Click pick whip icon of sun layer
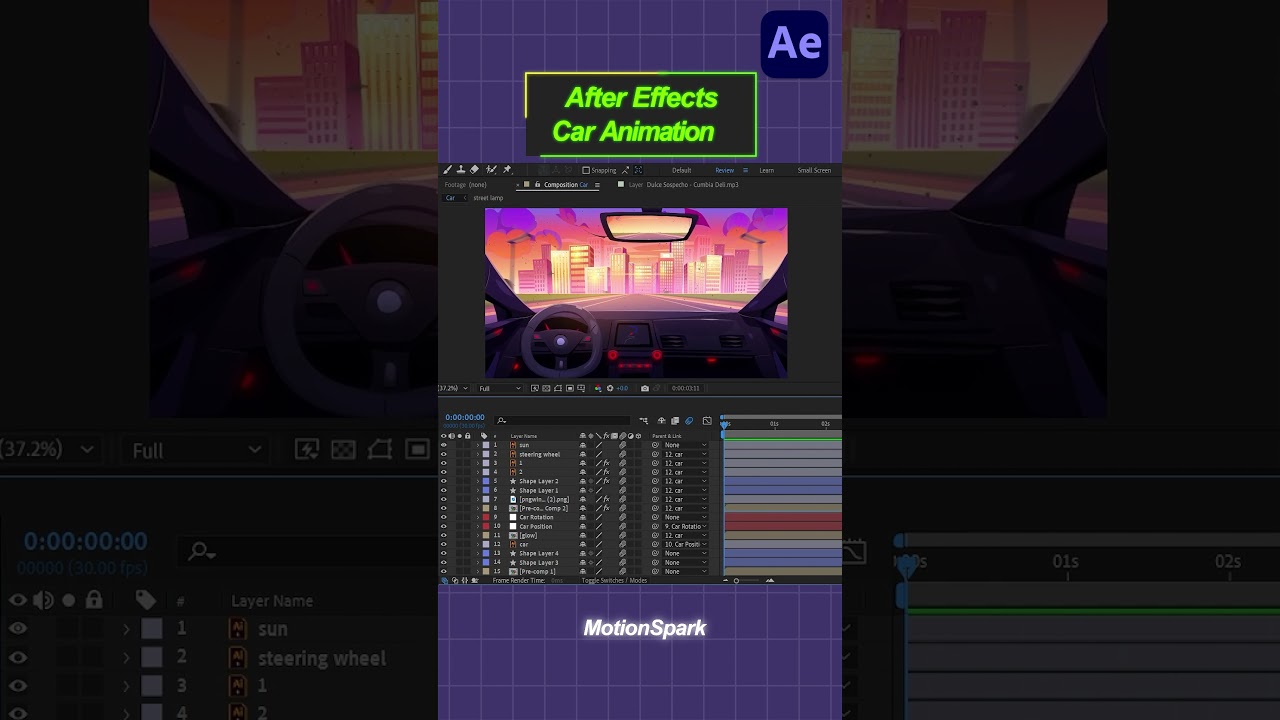 click(655, 445)
